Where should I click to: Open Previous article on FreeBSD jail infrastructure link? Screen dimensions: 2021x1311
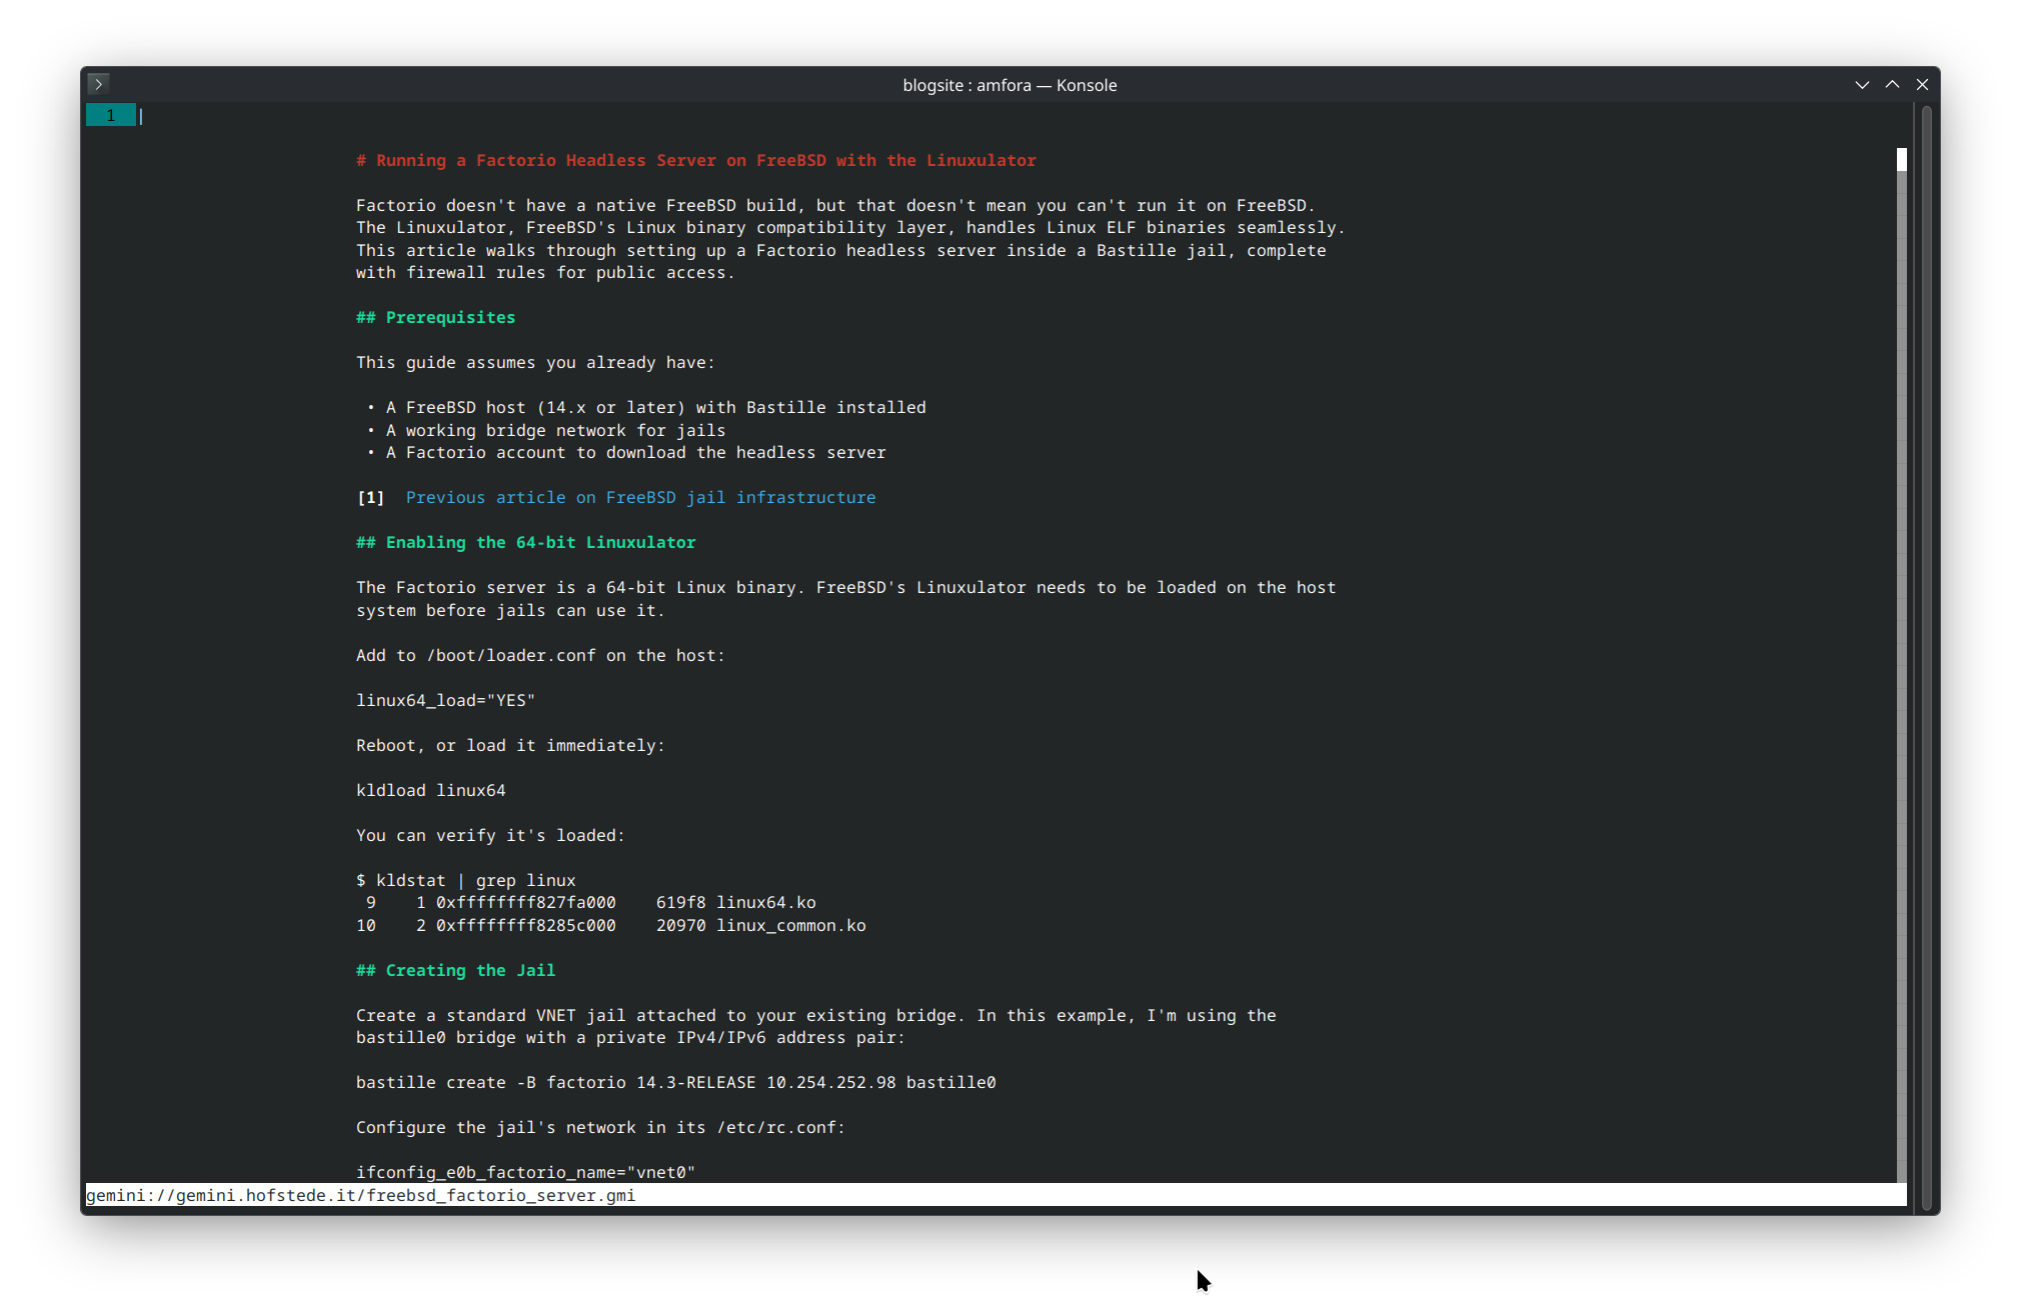[640, 498]
